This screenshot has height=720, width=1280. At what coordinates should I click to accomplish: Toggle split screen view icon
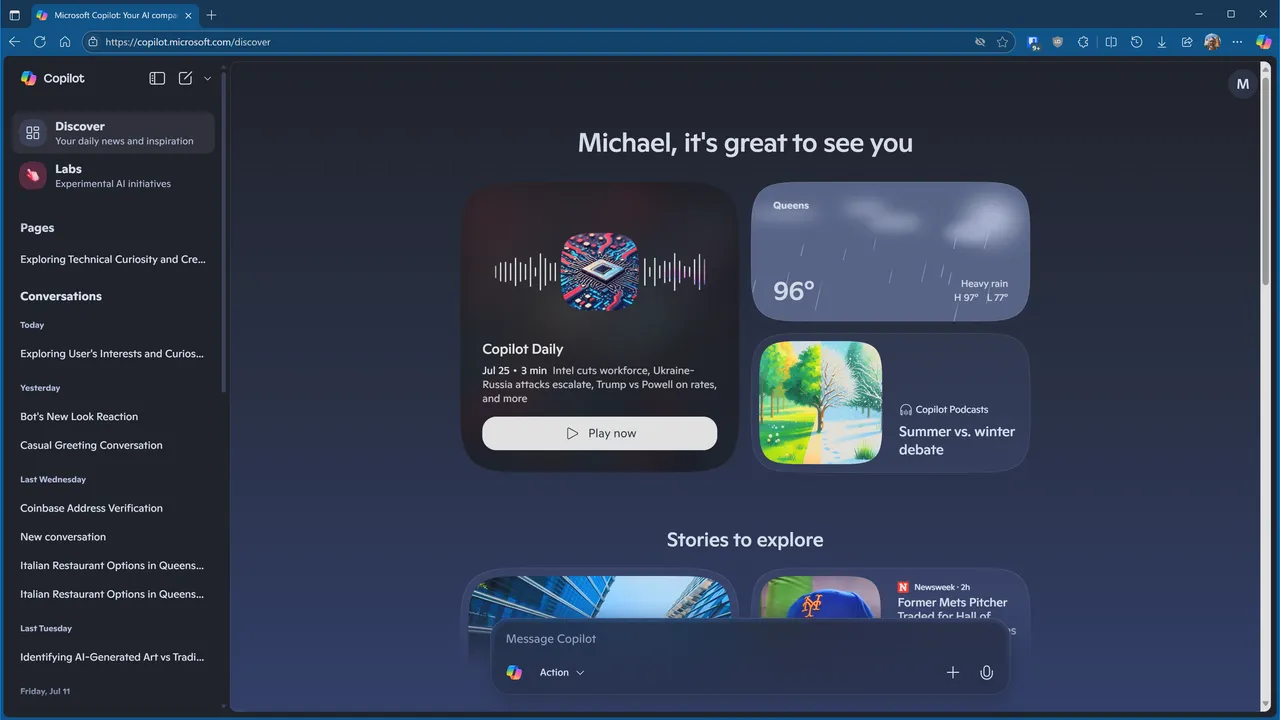click(x=1111, y=42)
